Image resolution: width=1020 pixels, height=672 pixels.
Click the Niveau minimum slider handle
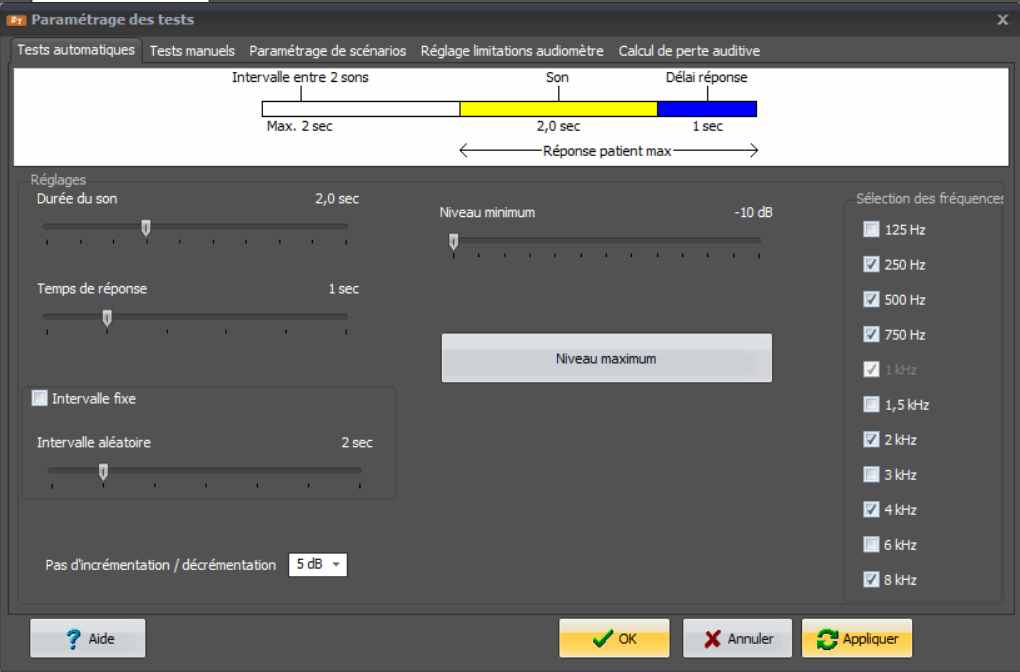tap(454, 241)
